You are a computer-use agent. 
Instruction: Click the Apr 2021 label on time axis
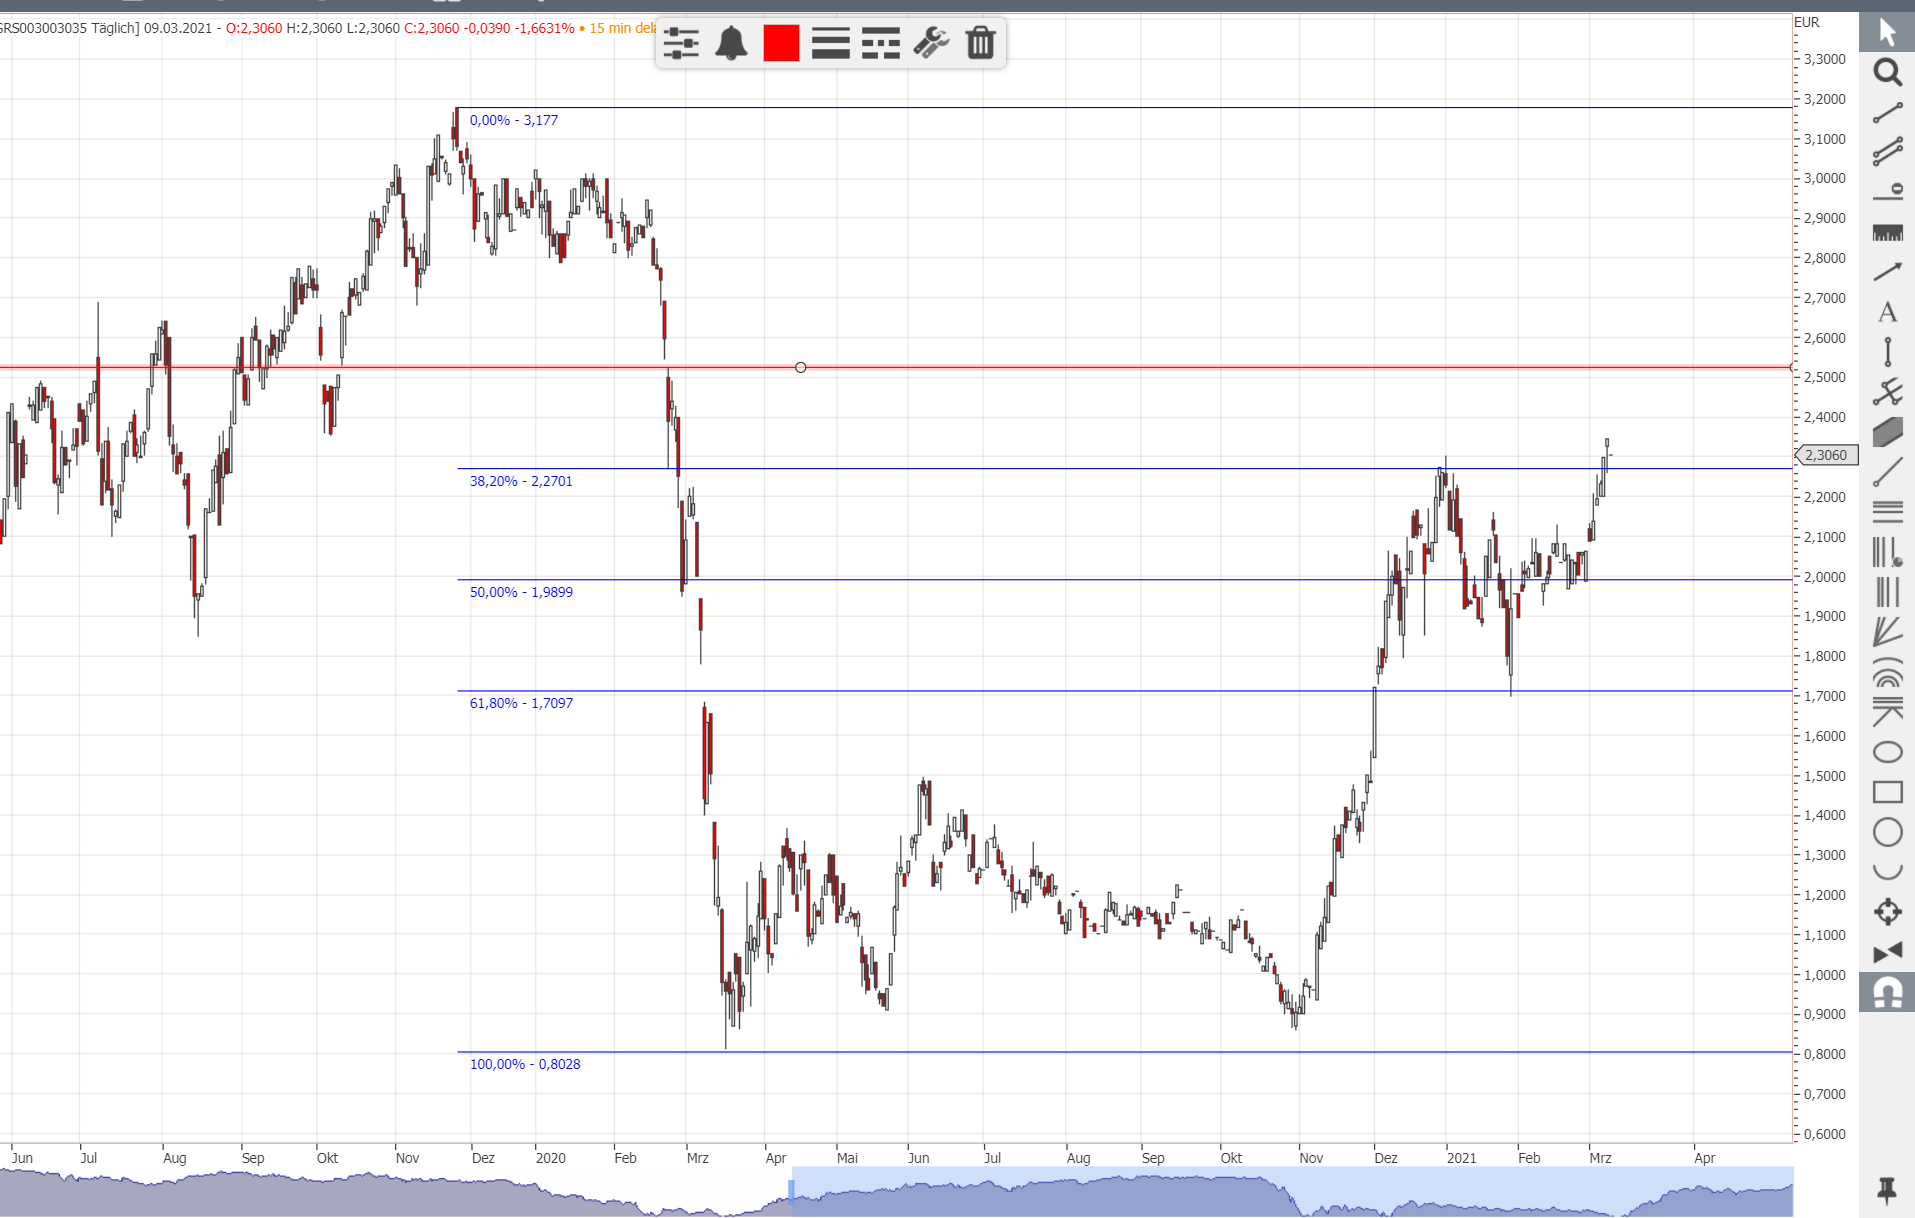tap(1704, 1158)
